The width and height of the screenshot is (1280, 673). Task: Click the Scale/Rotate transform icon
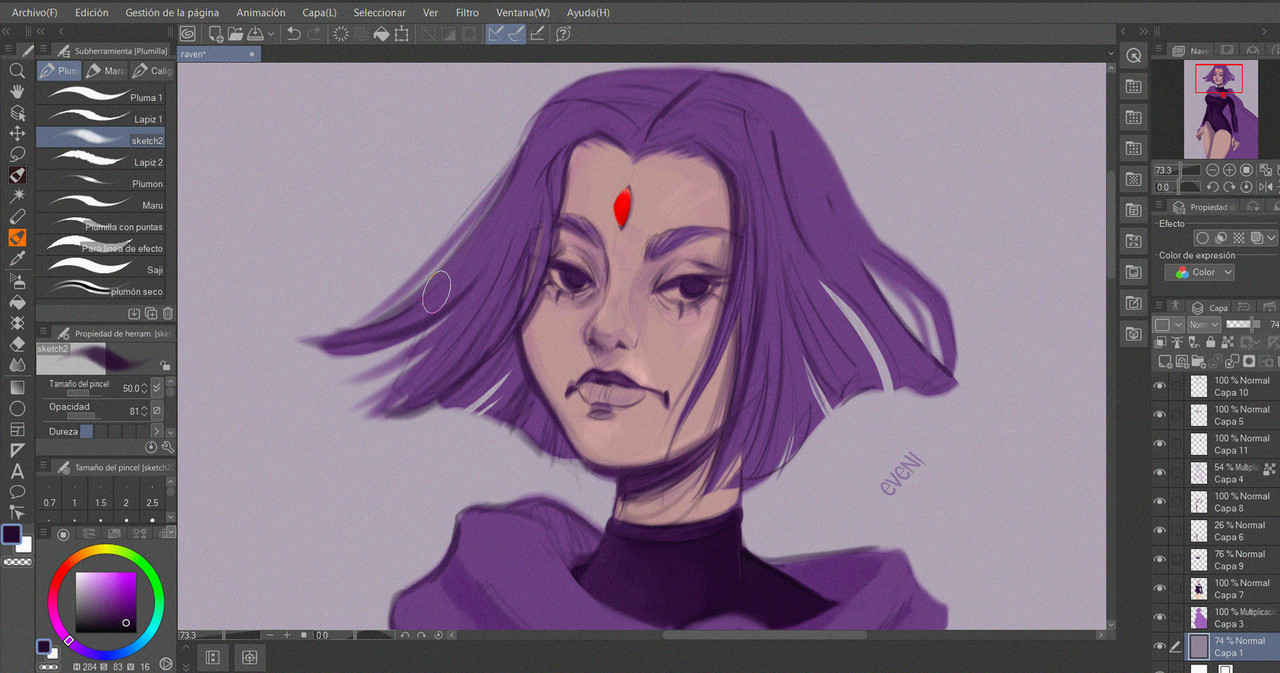401,33
